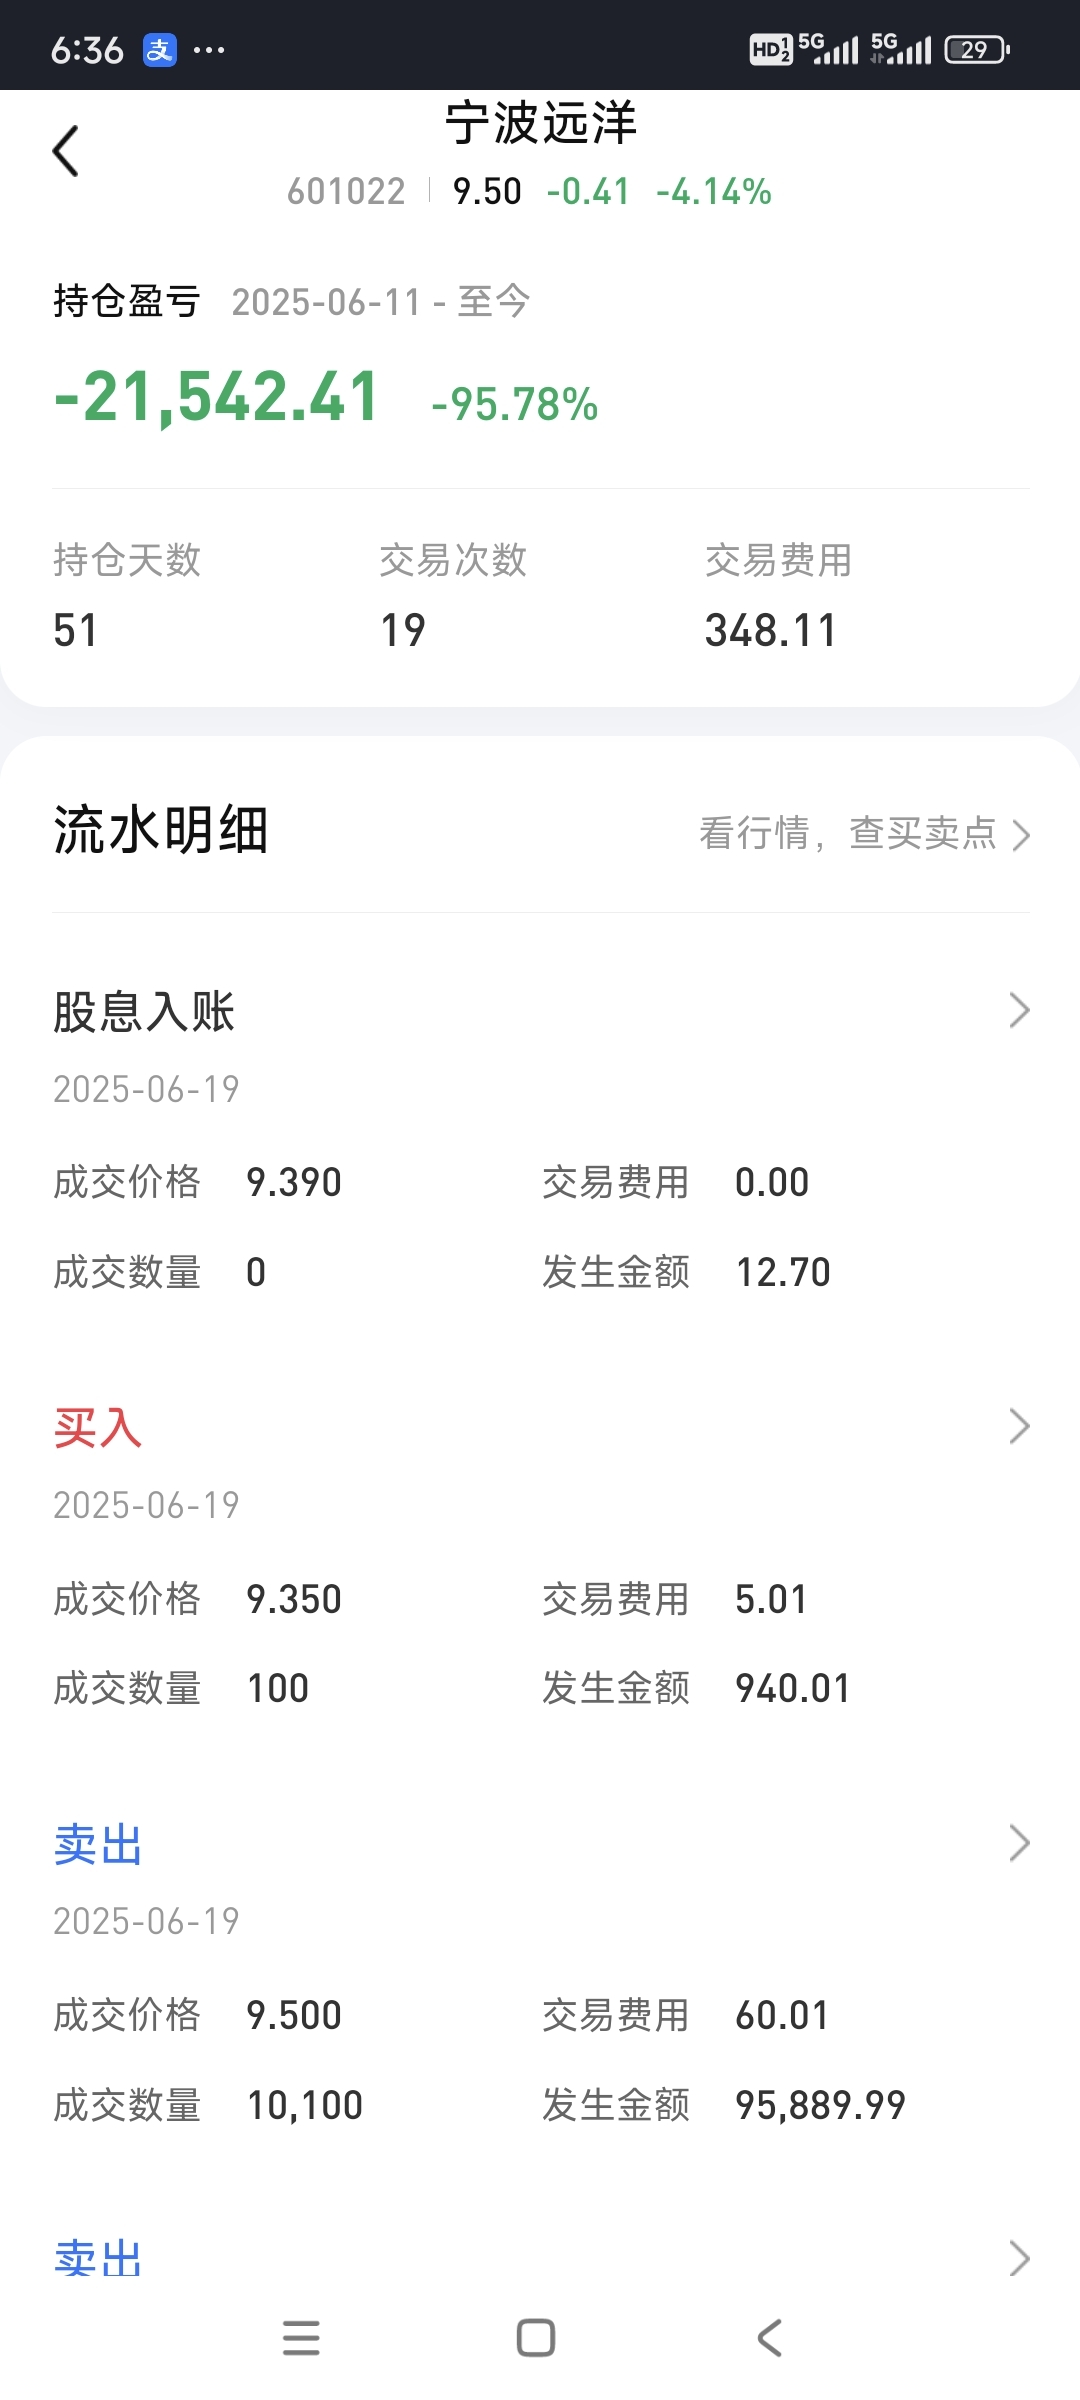Tap the back arrow beside 宁波远洋 title
1080x2400 pixels.
click(66, 152)
